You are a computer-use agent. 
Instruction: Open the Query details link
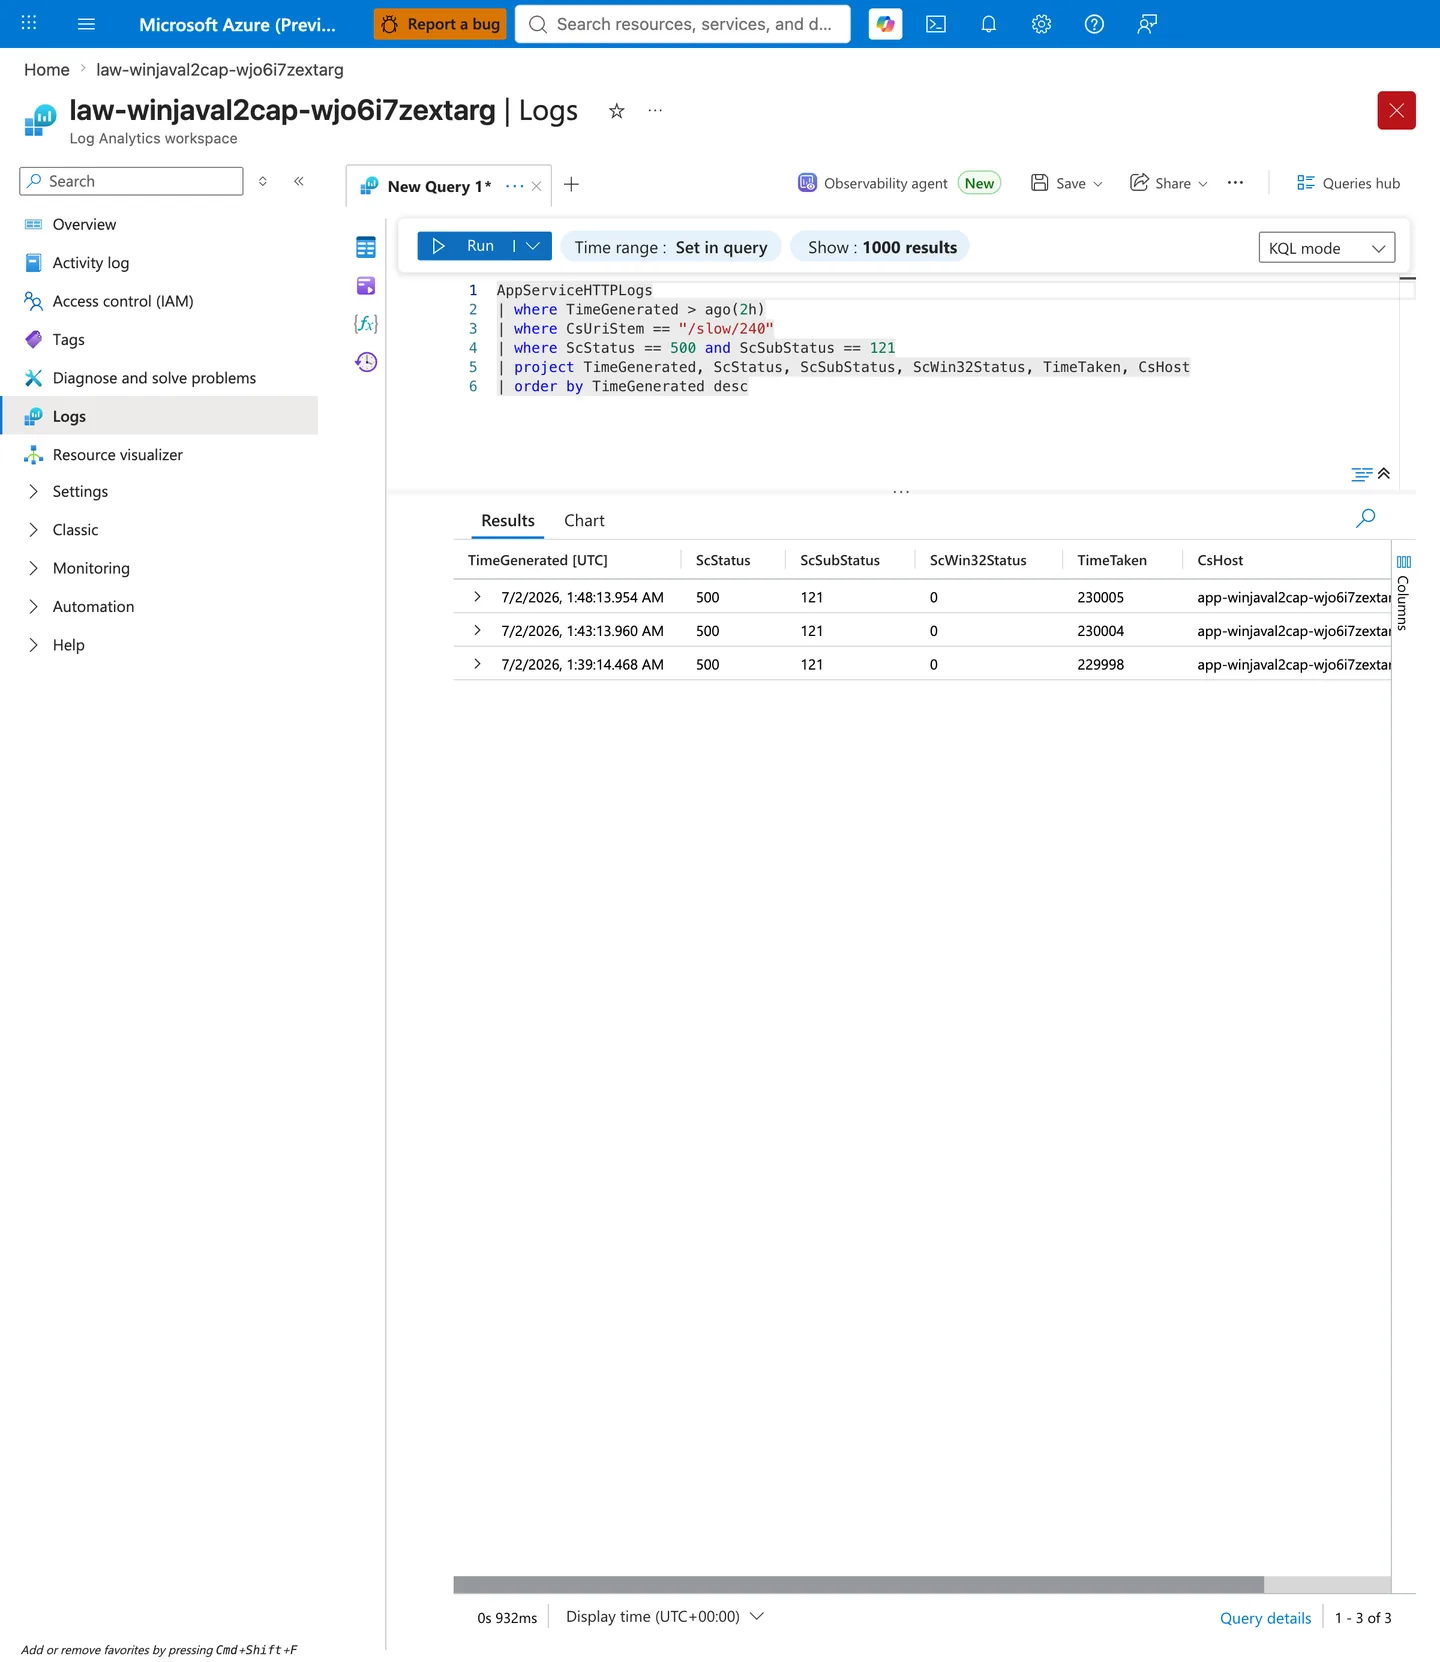point(1265,1618)
